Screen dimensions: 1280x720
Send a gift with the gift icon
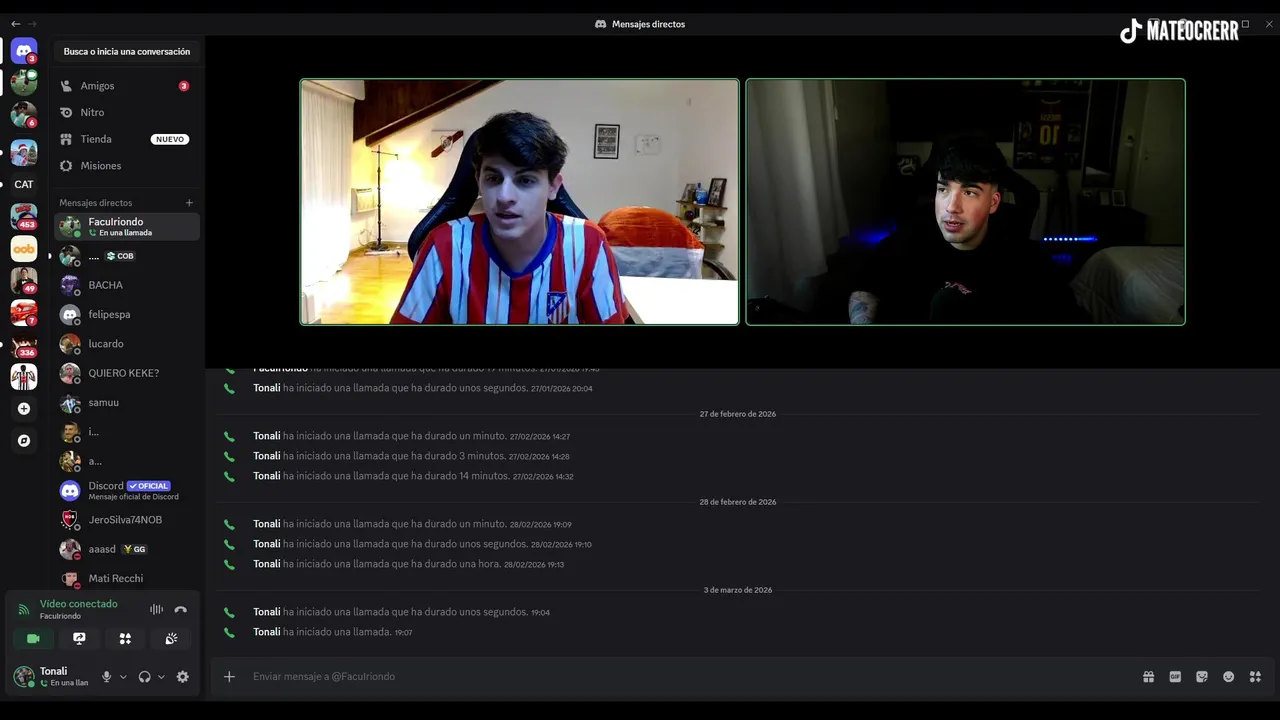(1148, 677)
